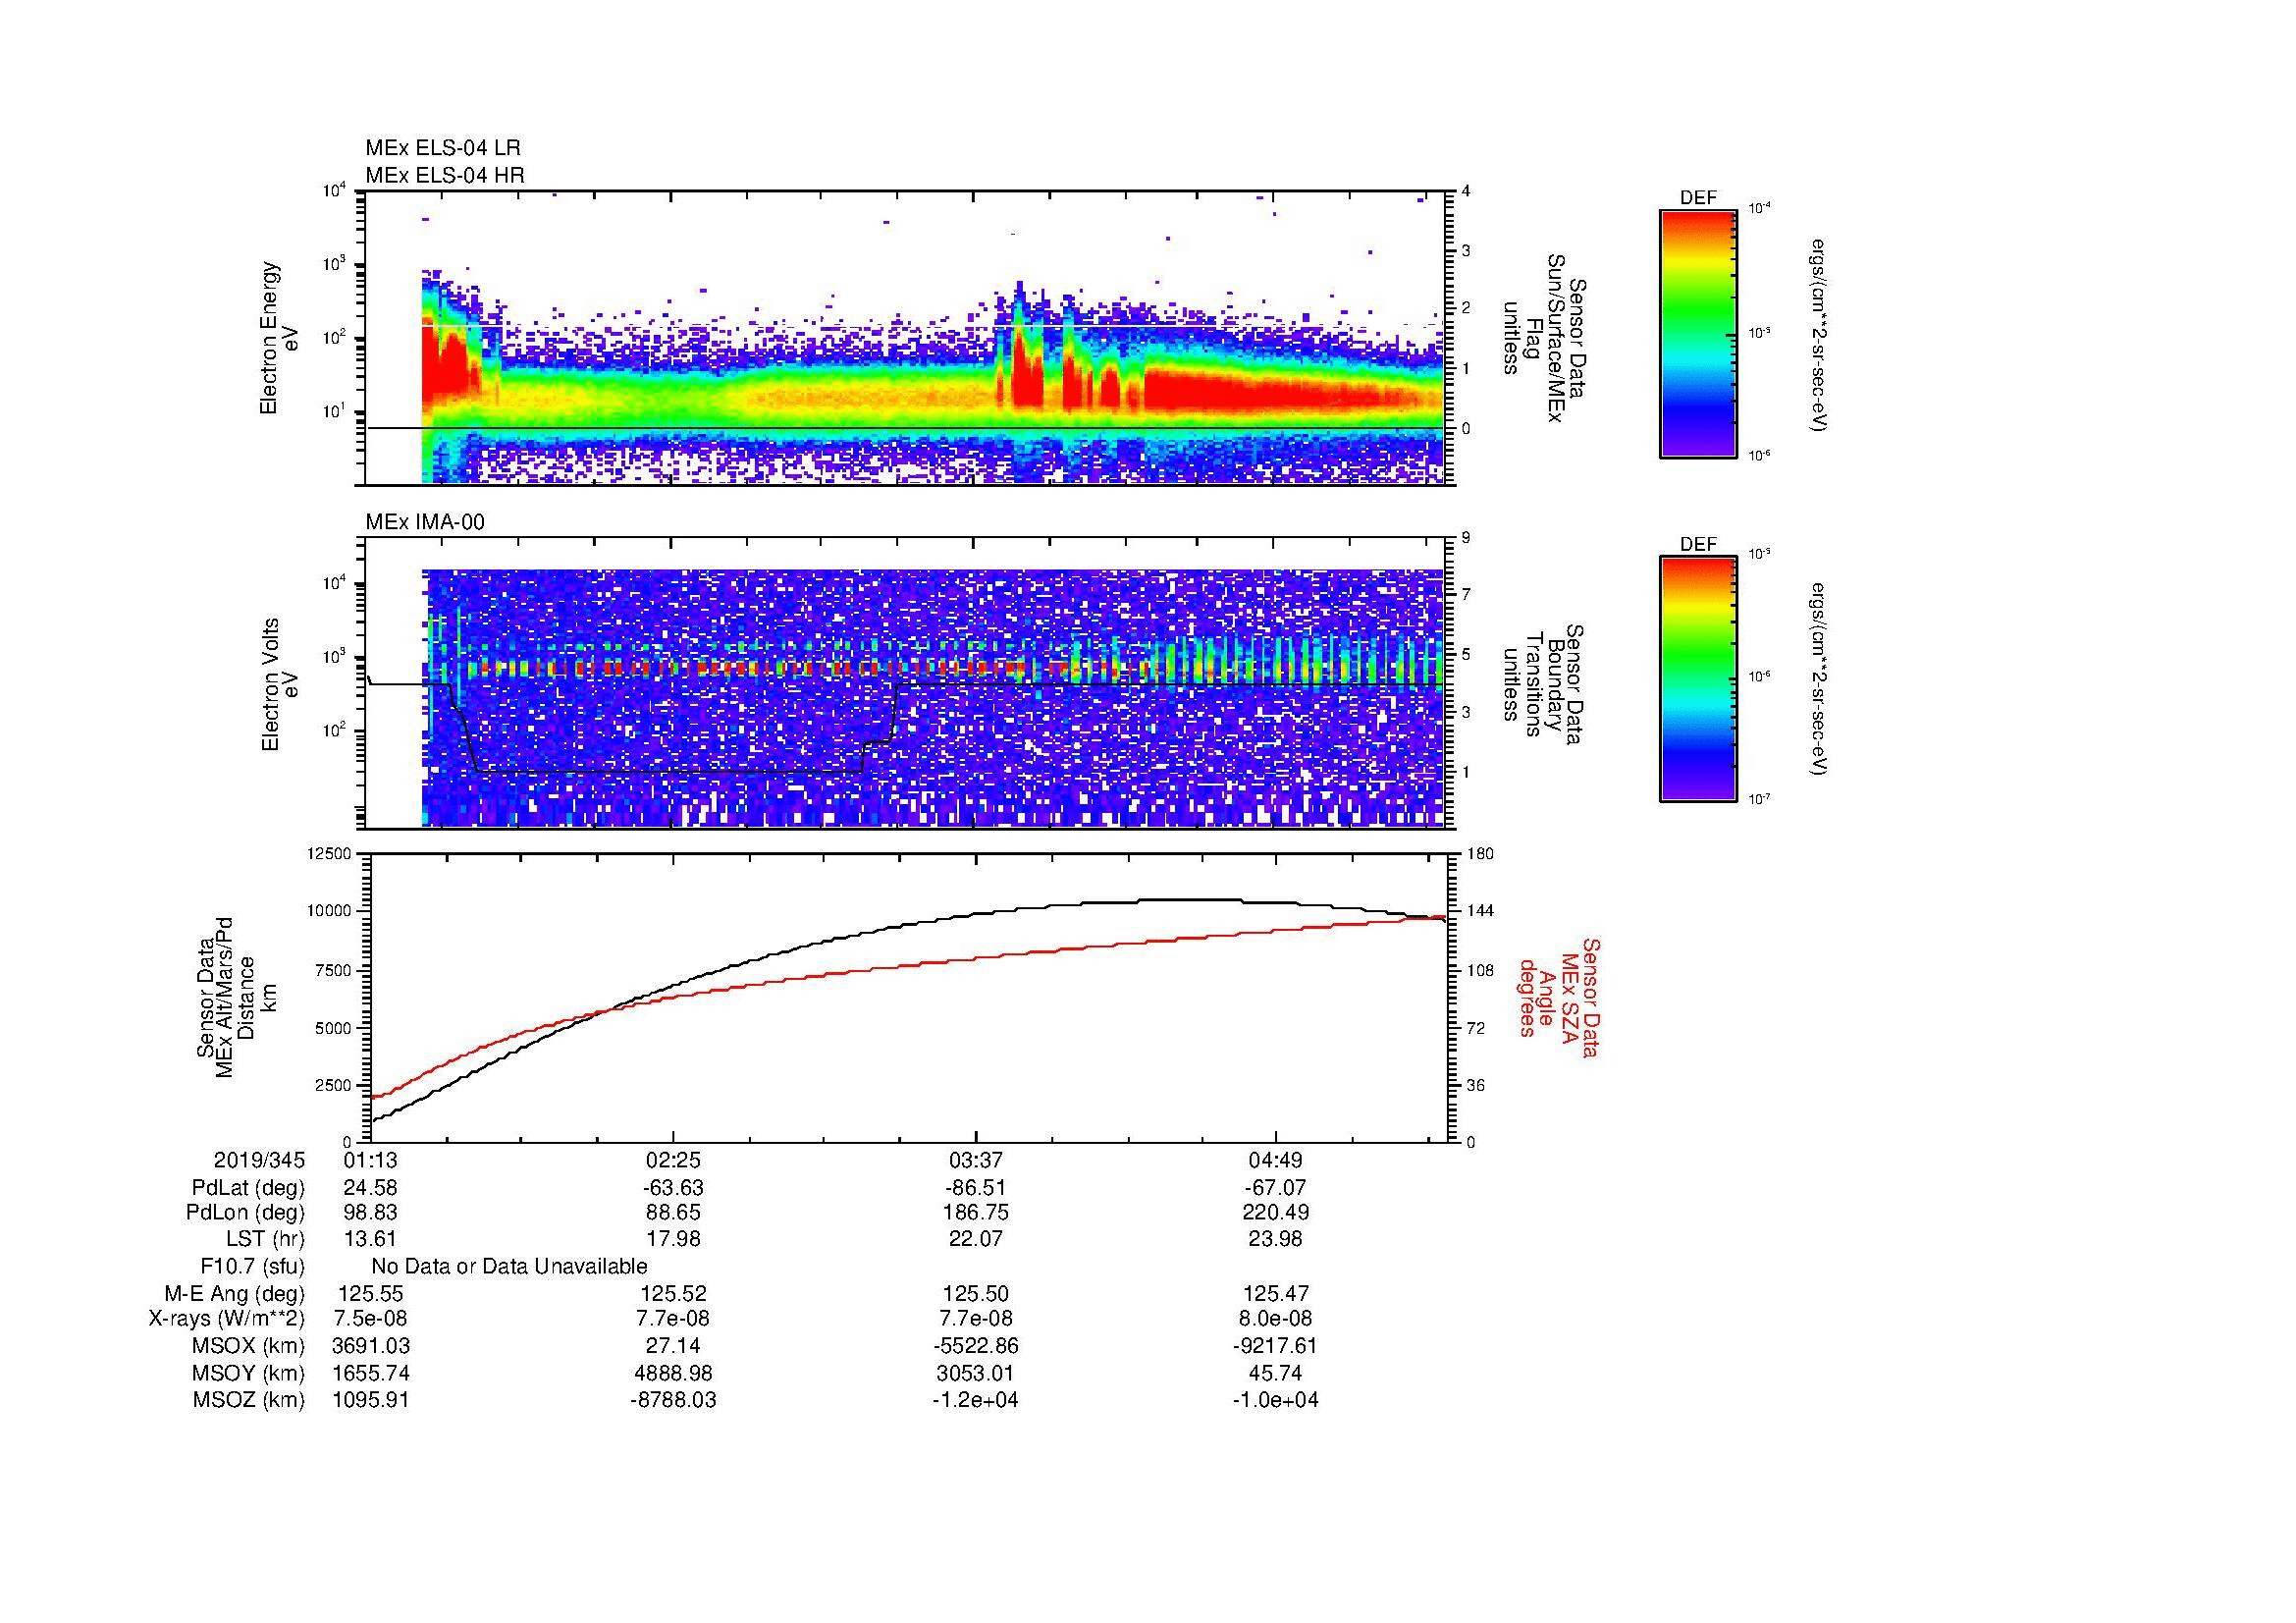Click the LST value 17.98
Image resolution: width=2296 pixels, height=1623 pixels.
coord(673,1239)
